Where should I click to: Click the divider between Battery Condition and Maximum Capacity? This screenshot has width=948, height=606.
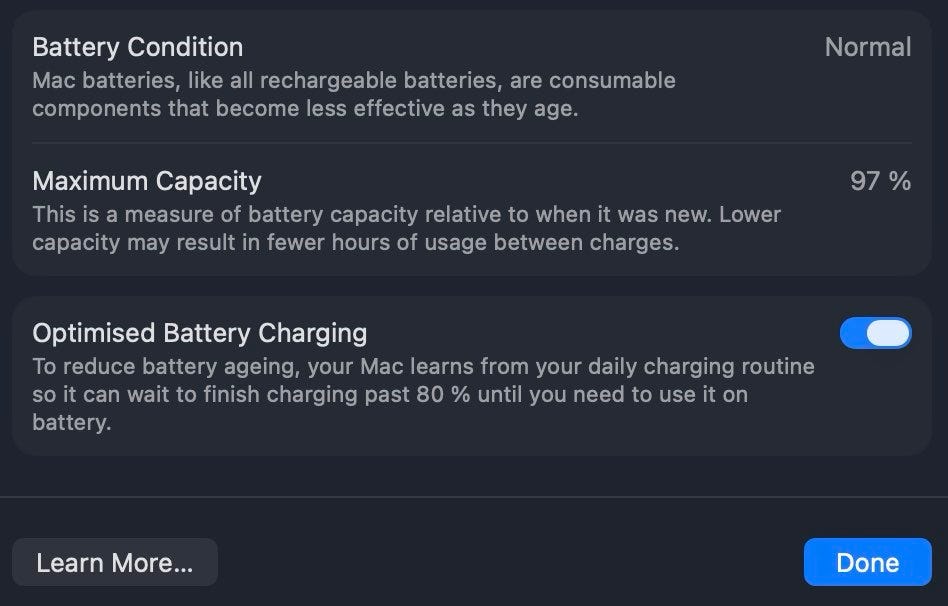[x=472, y=143]
